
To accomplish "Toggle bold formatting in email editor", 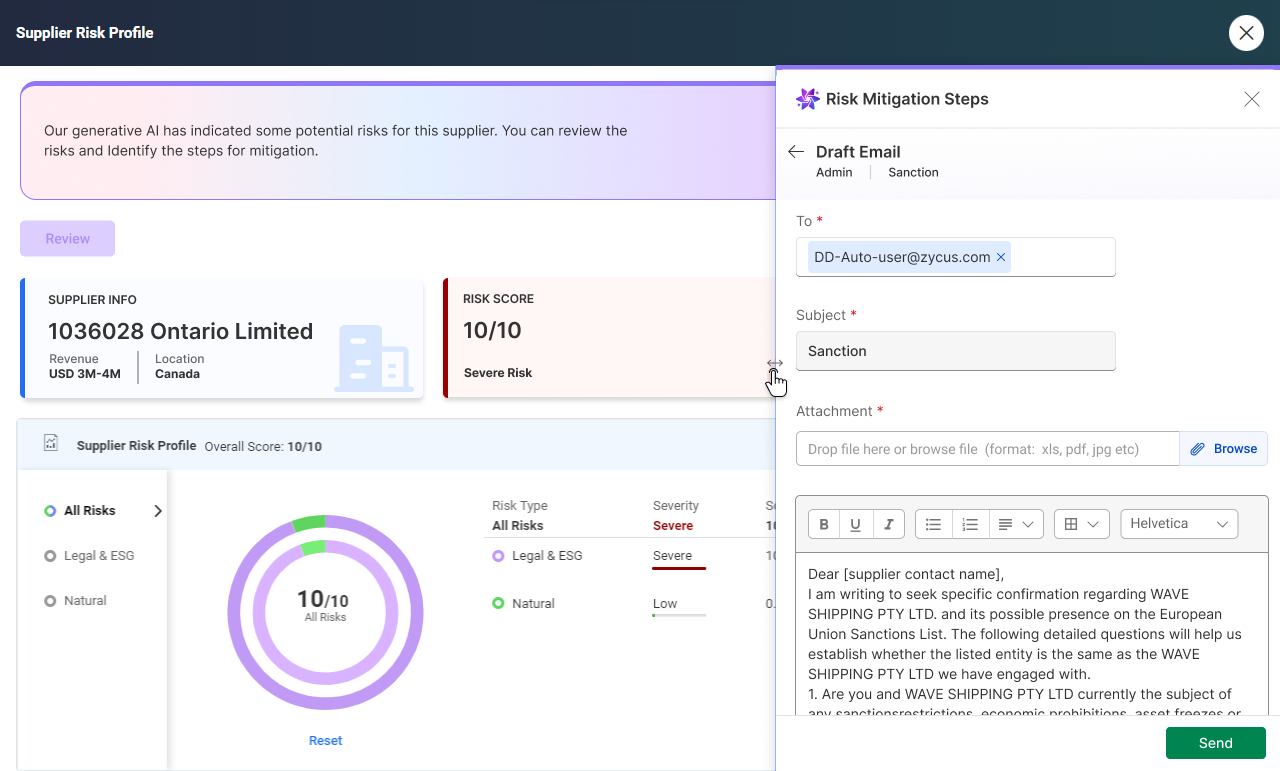I will point(824,524).
